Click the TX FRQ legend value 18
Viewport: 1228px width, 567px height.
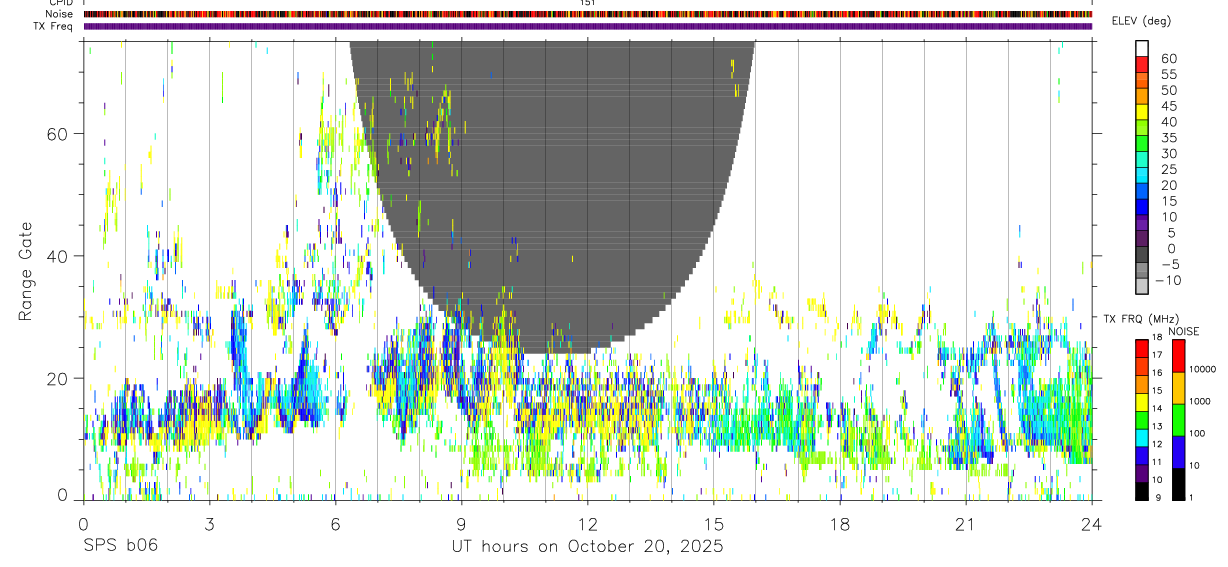1158,337
